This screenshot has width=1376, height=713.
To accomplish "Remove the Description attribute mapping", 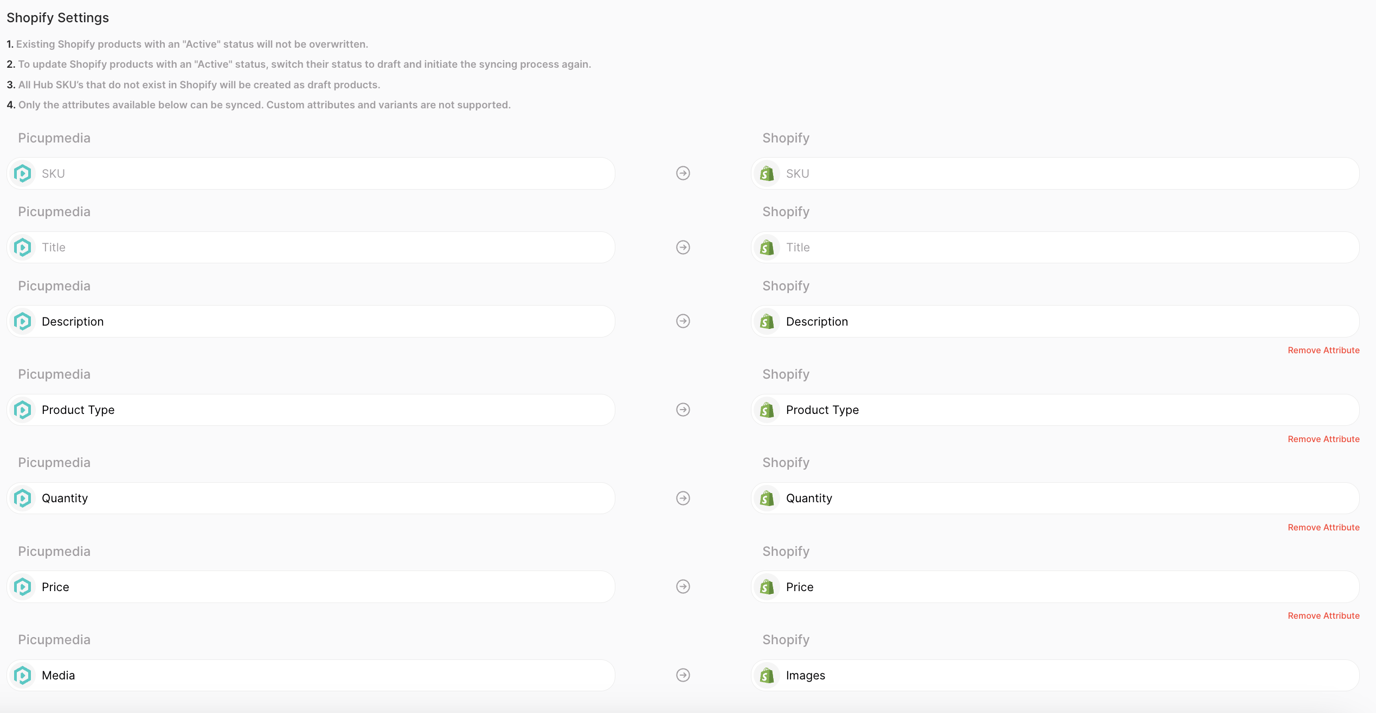I will coord(1323,350).
